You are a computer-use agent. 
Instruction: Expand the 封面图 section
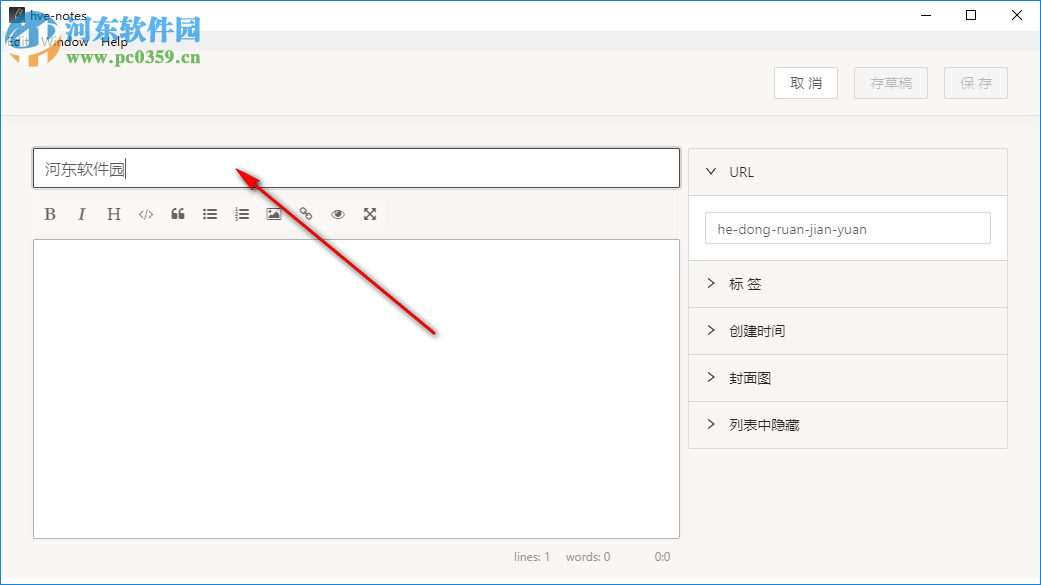(x=848, y=378)
